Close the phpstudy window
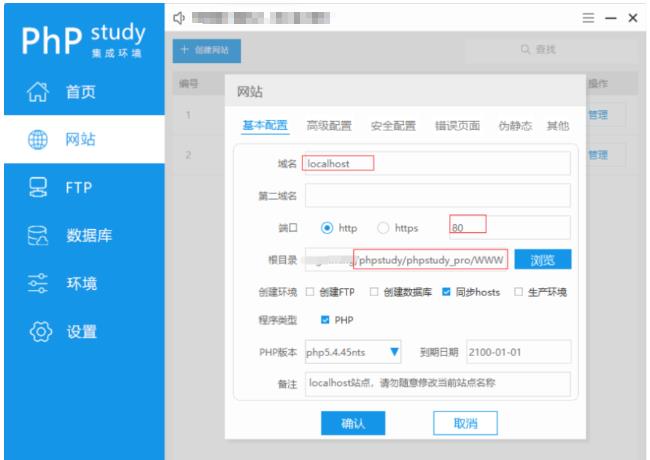Screen dimensions: 650x460 (633, 18)
